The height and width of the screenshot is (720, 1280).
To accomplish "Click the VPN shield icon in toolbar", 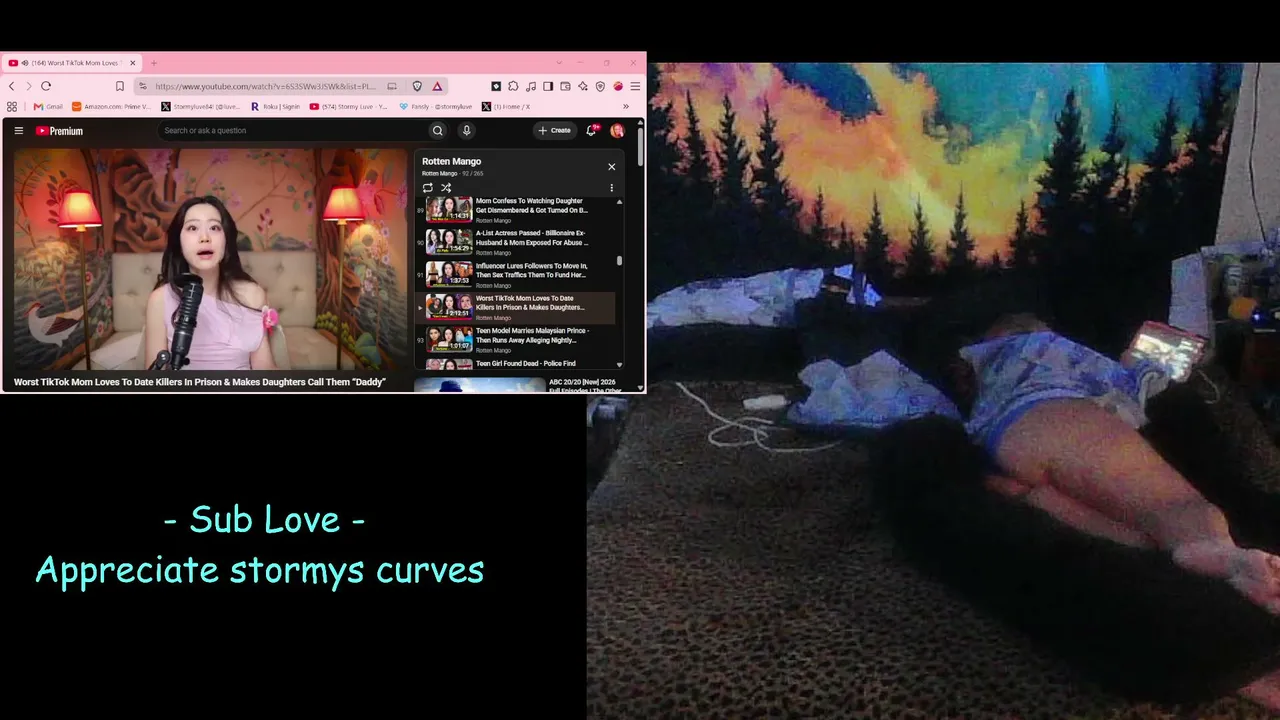I will [x=600, y=86].
